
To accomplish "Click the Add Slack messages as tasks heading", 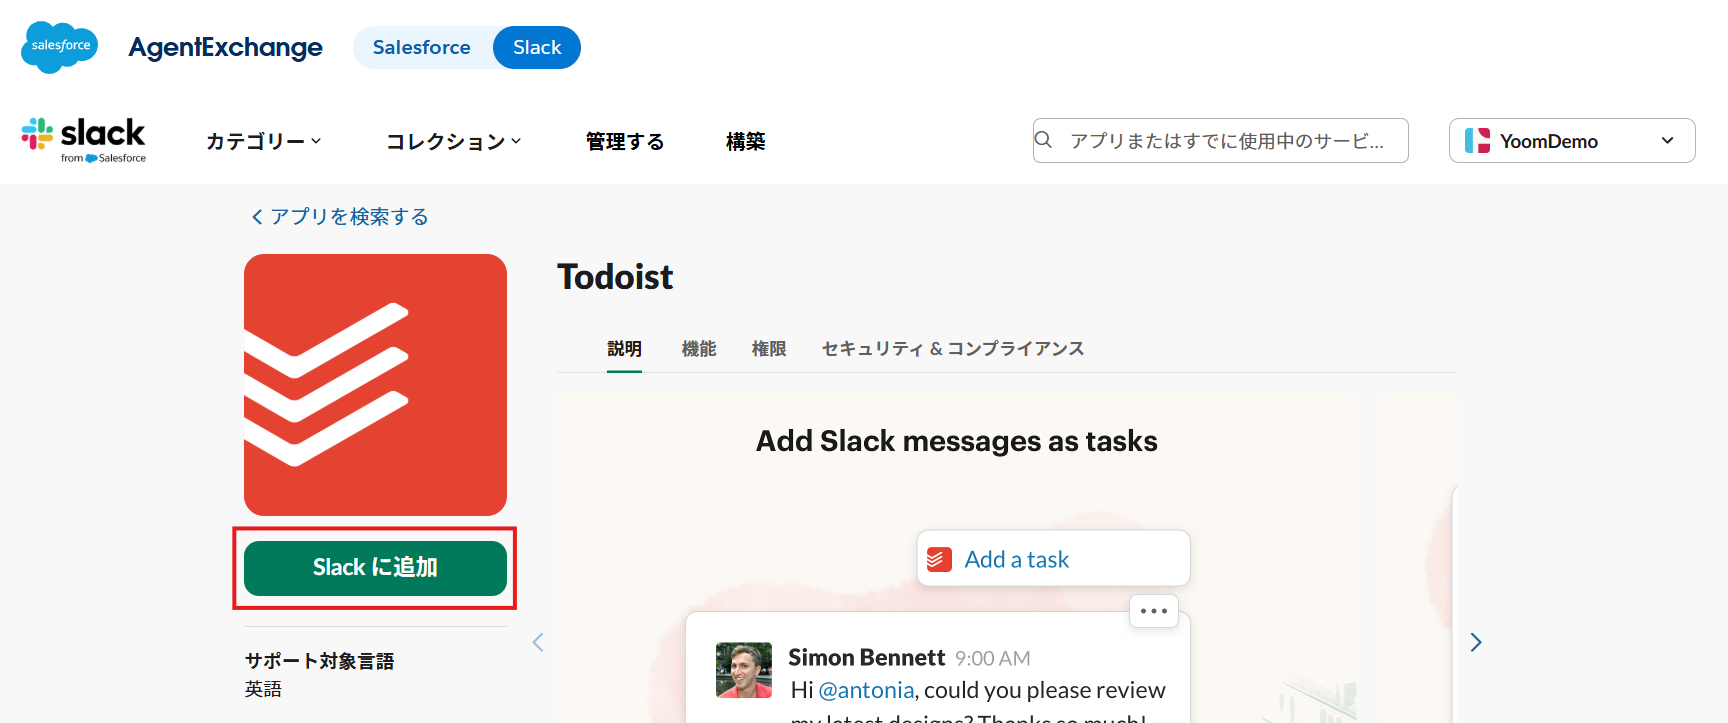I will [x=957, y=441].
